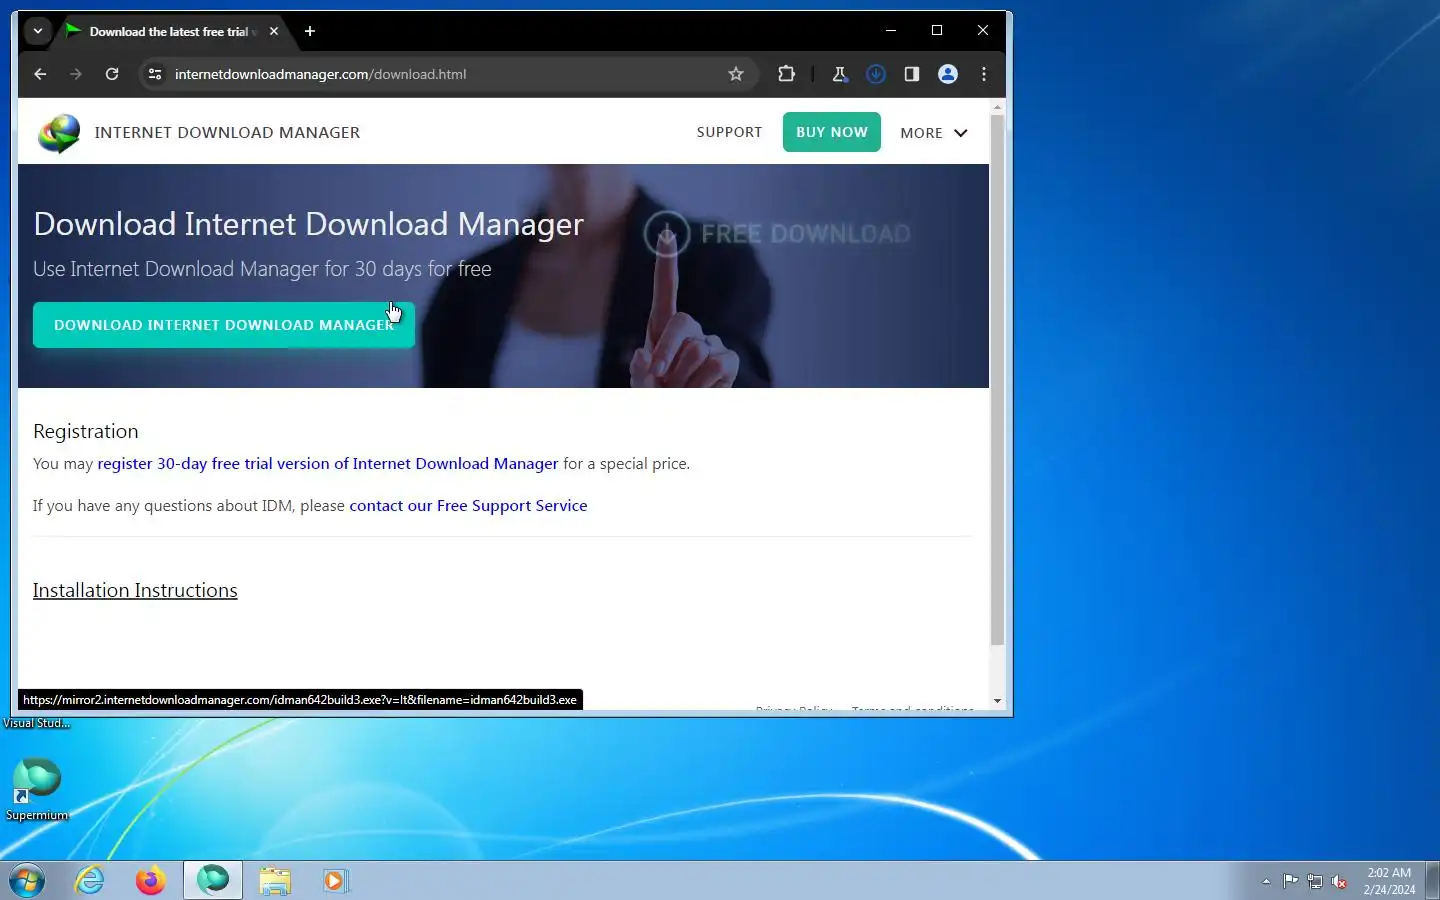Open site information icon in address bar
Viewport: 1440px width, 900px height.
tap(155, 74)
